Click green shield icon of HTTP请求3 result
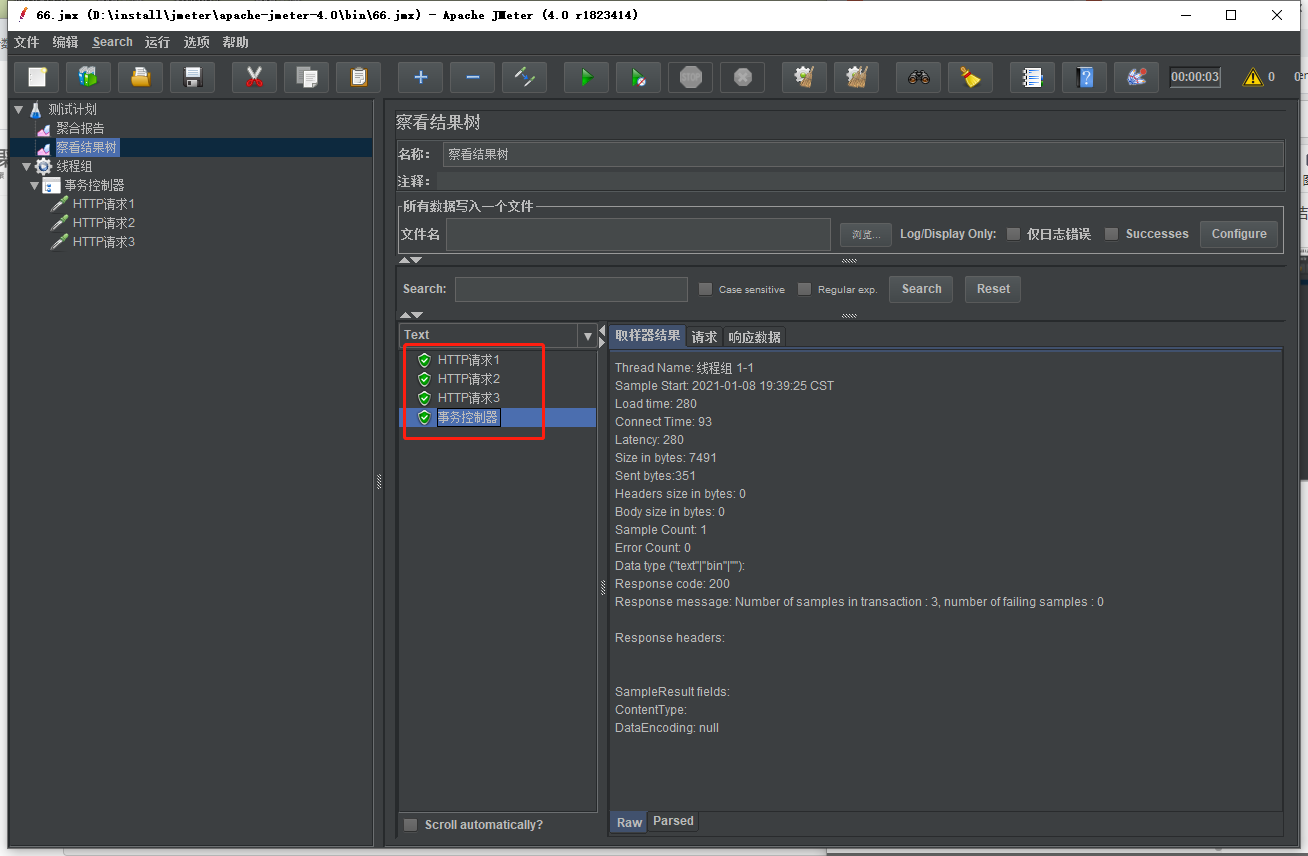Image resolution: width=1308 pixels, height=856 pixels. click(x=424, y=398)
